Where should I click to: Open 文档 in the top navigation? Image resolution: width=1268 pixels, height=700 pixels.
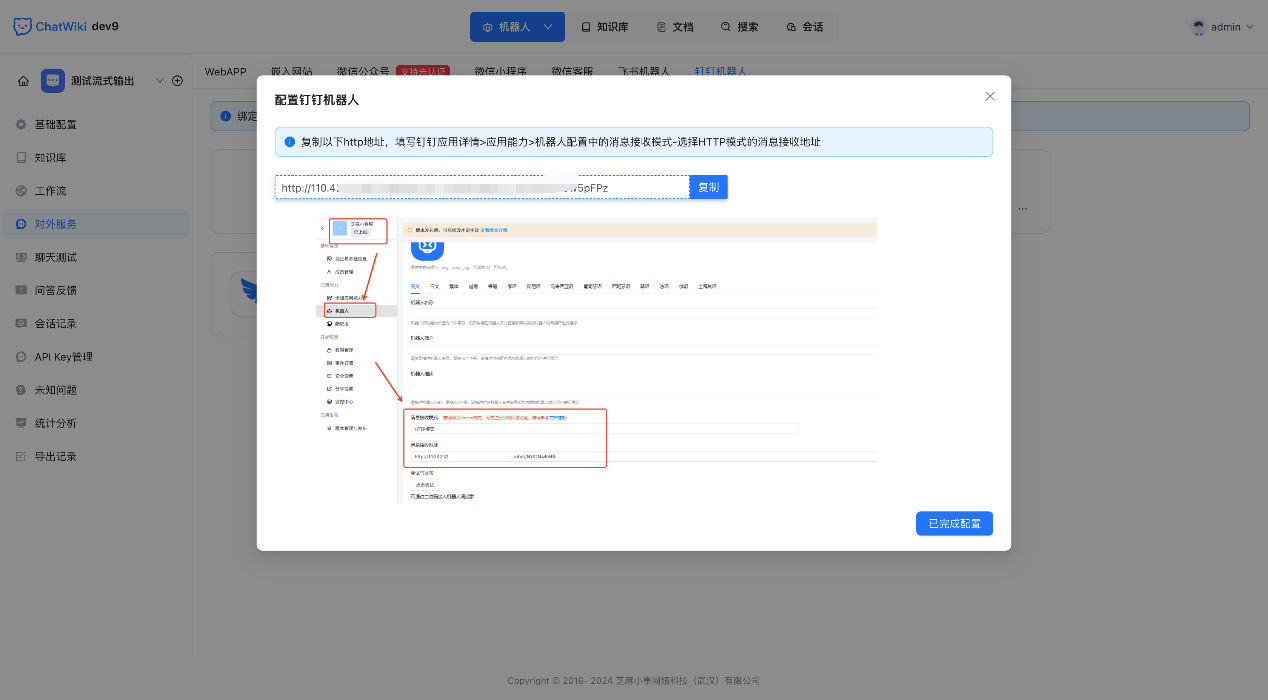click(675, 27)
